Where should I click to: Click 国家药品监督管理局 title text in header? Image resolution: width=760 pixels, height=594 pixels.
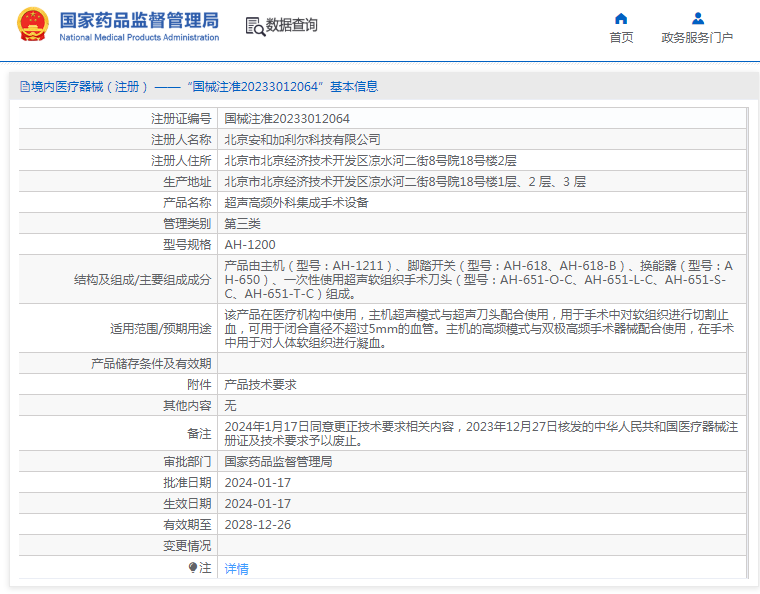coord(139,20)
